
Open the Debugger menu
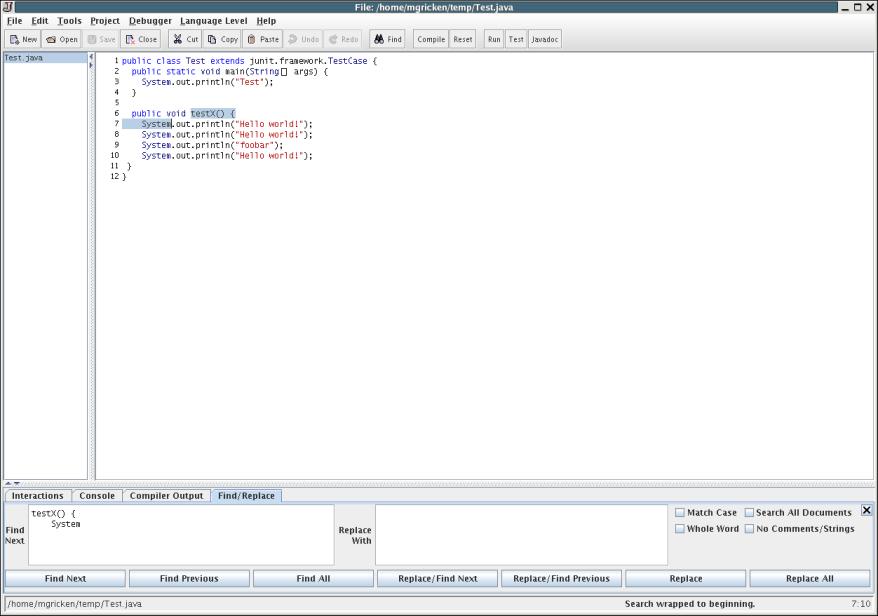(150, 21)
